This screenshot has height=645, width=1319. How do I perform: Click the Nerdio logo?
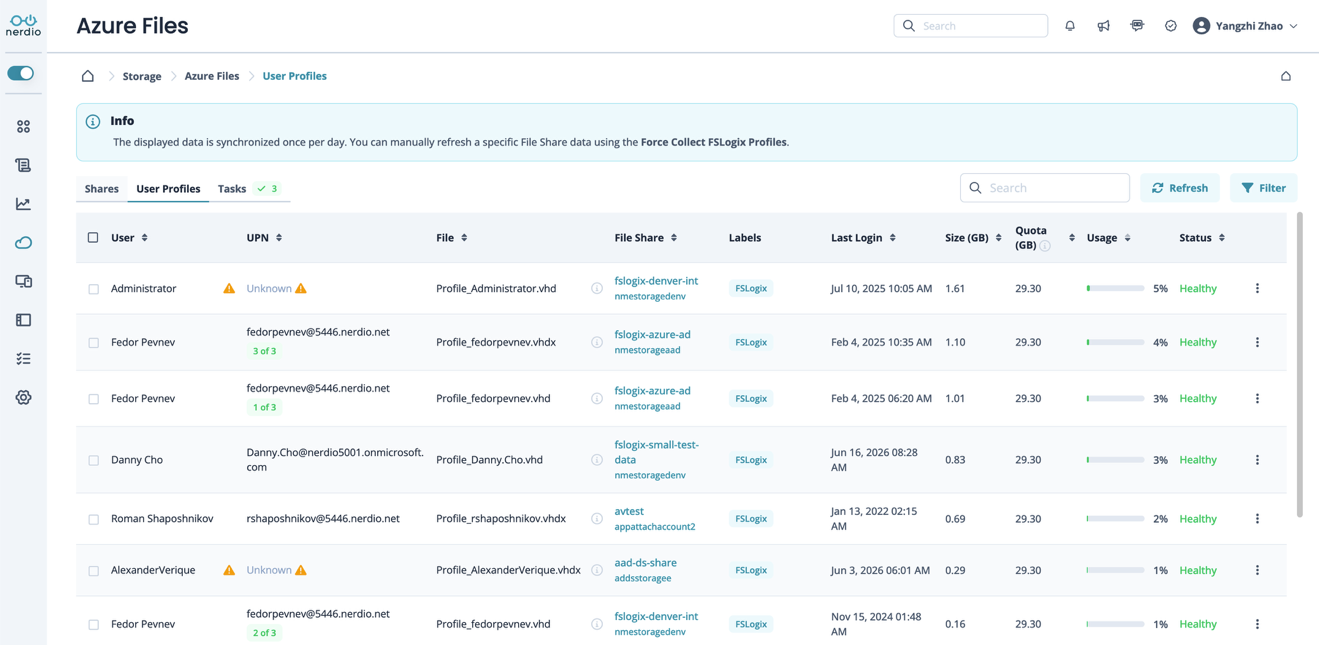click(23, 25)
